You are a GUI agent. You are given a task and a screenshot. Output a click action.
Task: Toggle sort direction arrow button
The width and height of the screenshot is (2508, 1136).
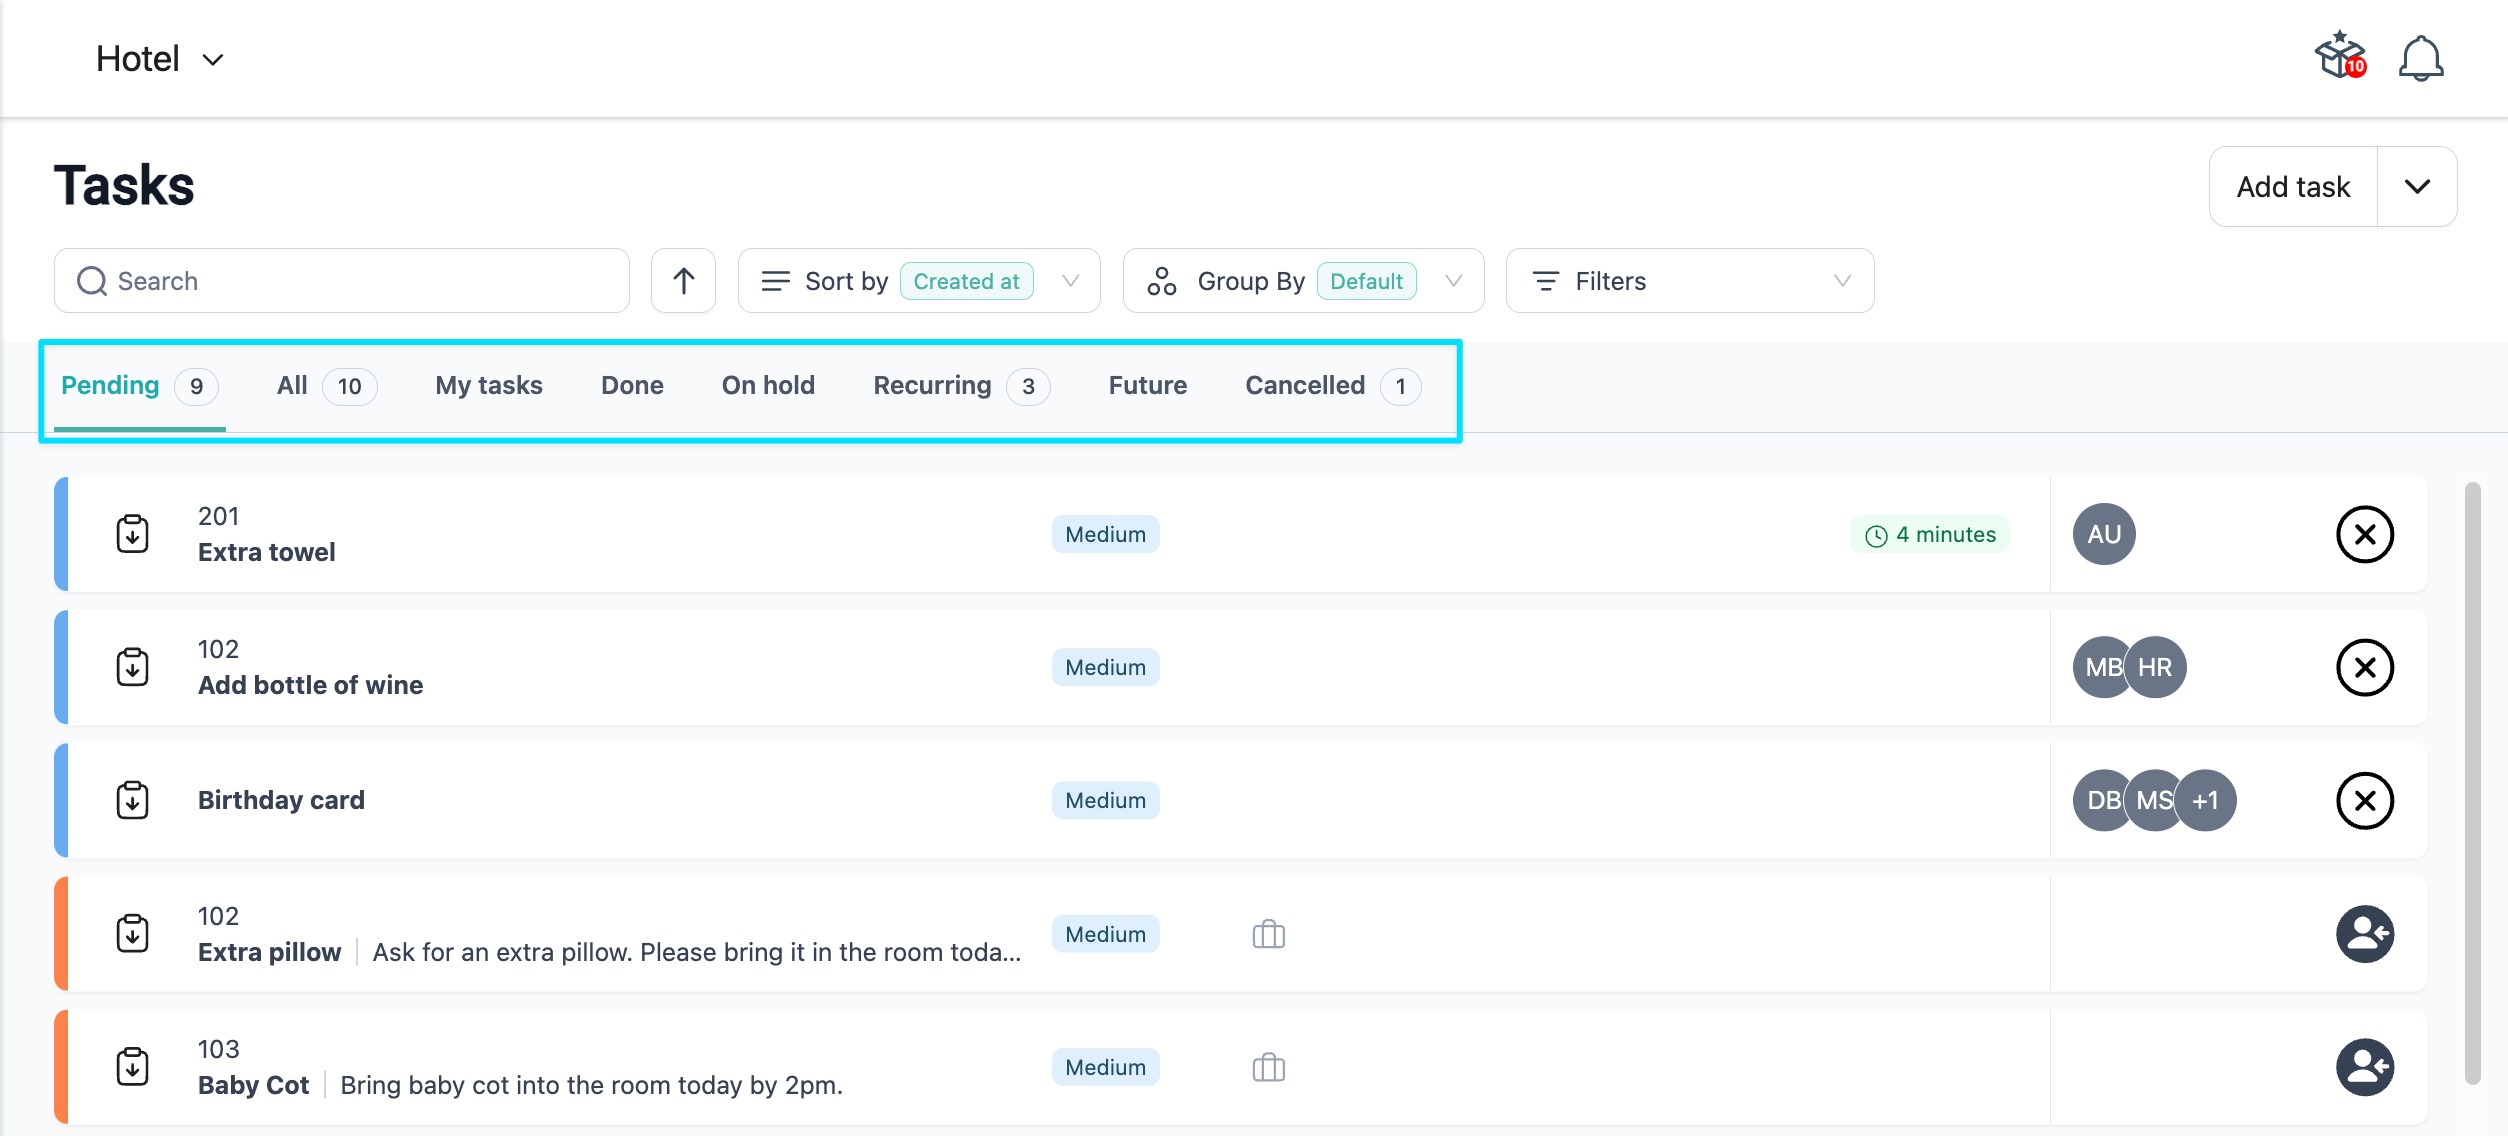tap(683, 281)
